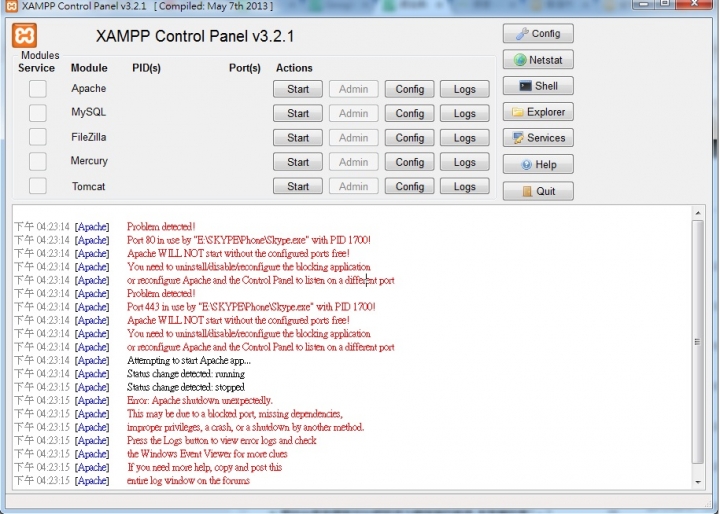Launch the Shell terminal button
Viewport: 720px width, 514px height.
point(538,86)
